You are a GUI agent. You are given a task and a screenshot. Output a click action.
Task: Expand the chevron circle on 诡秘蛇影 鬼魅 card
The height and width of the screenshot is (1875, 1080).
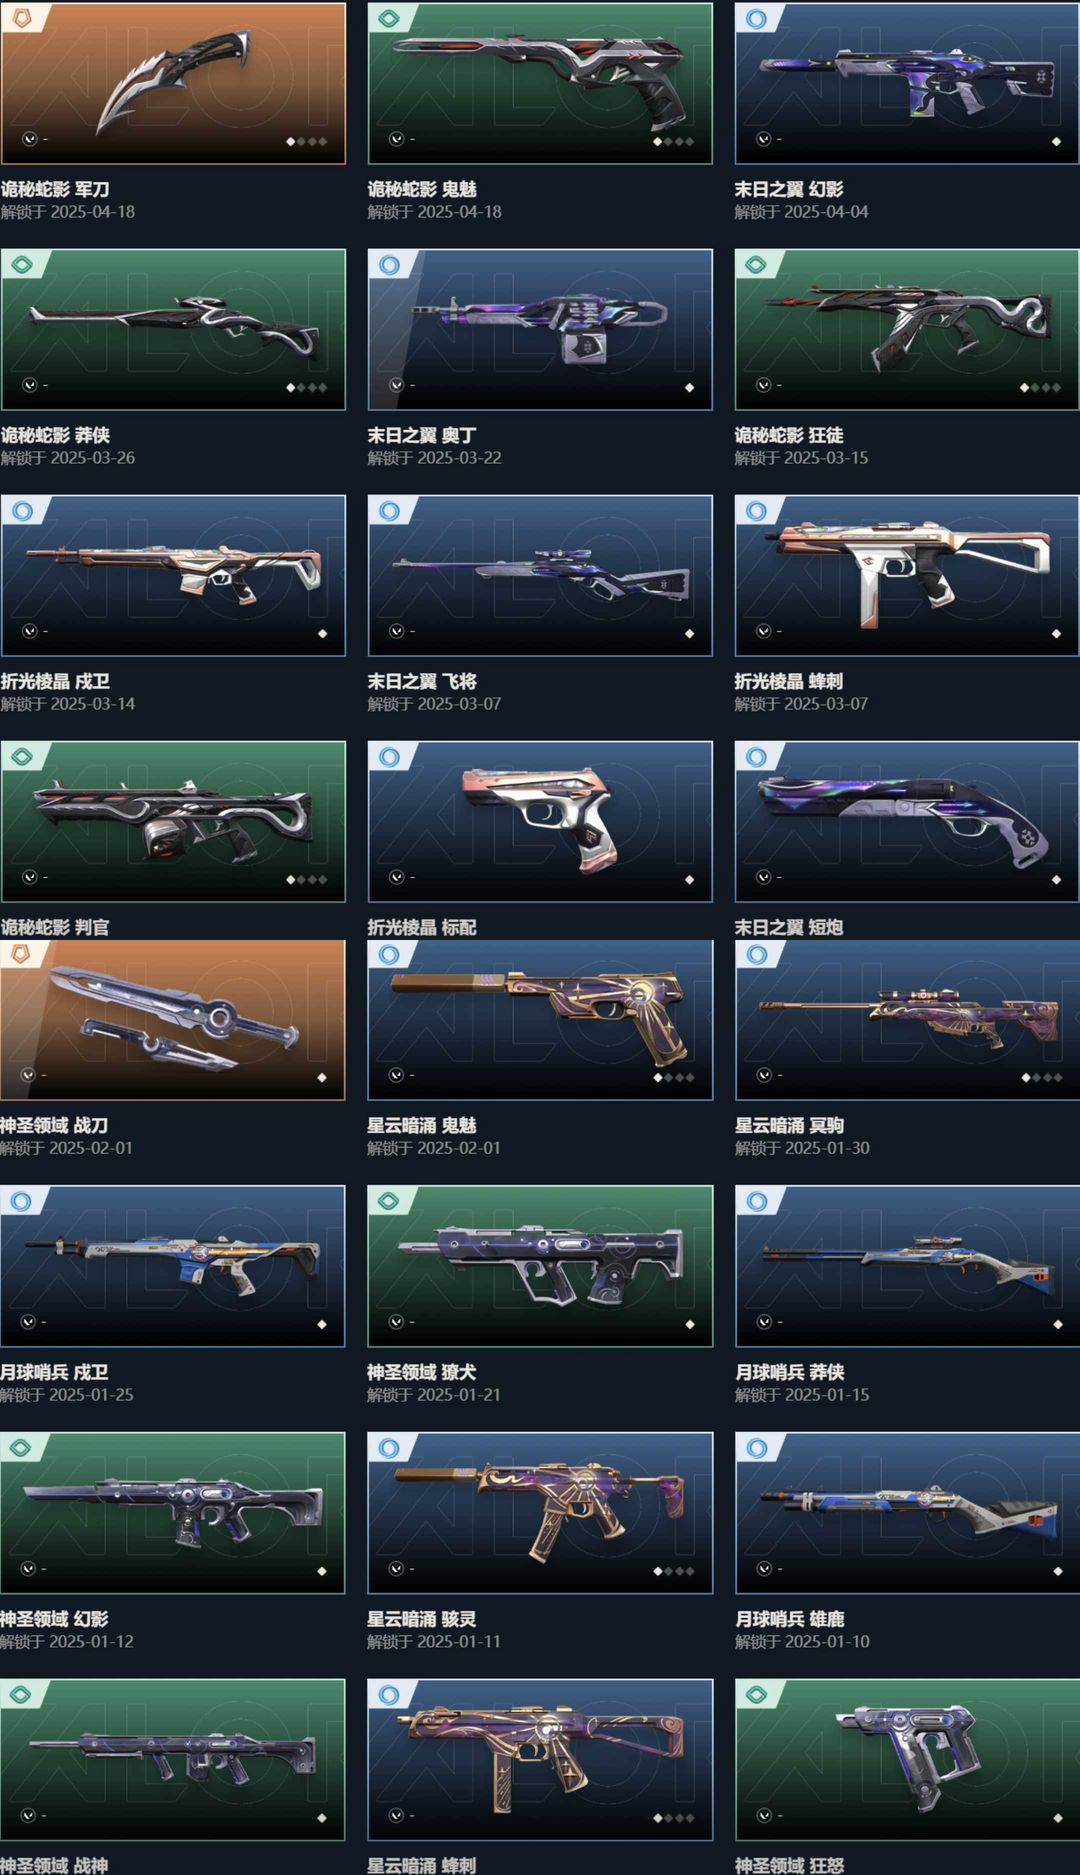click(x=397, y=139)
